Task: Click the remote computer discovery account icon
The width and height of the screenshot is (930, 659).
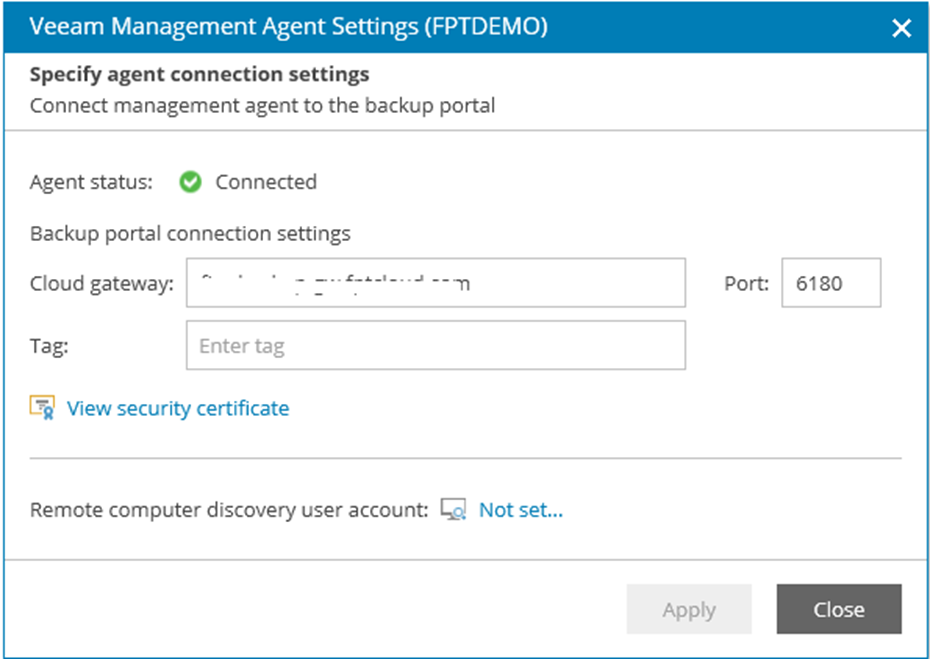Action: point(453,510)
